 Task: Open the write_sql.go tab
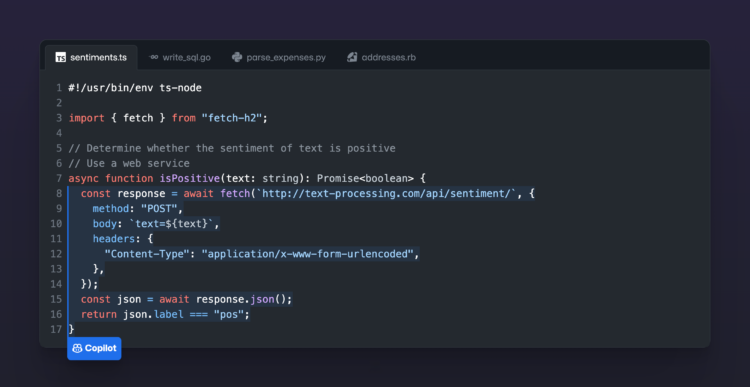click(x=180, y=57)
